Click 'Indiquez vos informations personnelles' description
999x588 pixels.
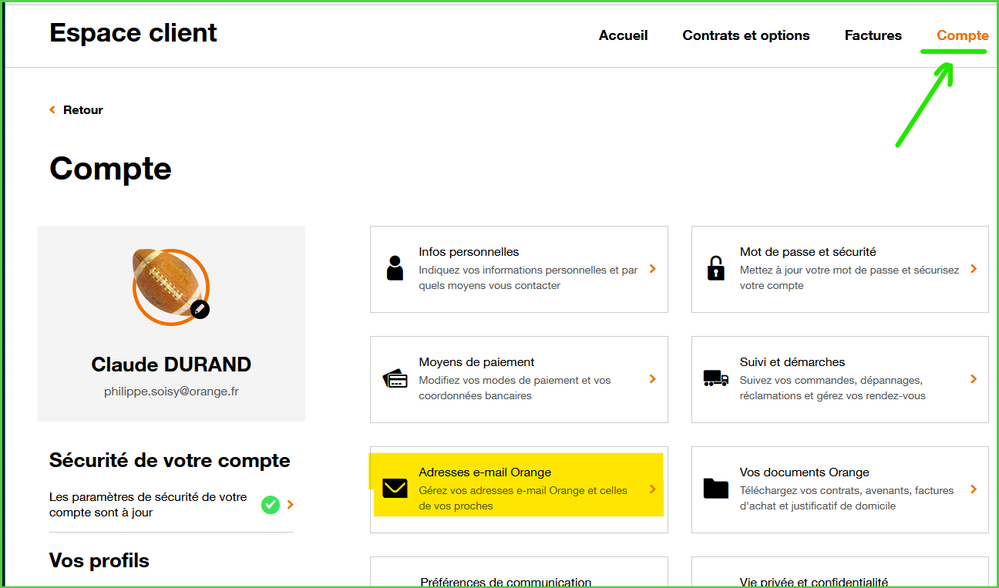(x=528, y=278)
